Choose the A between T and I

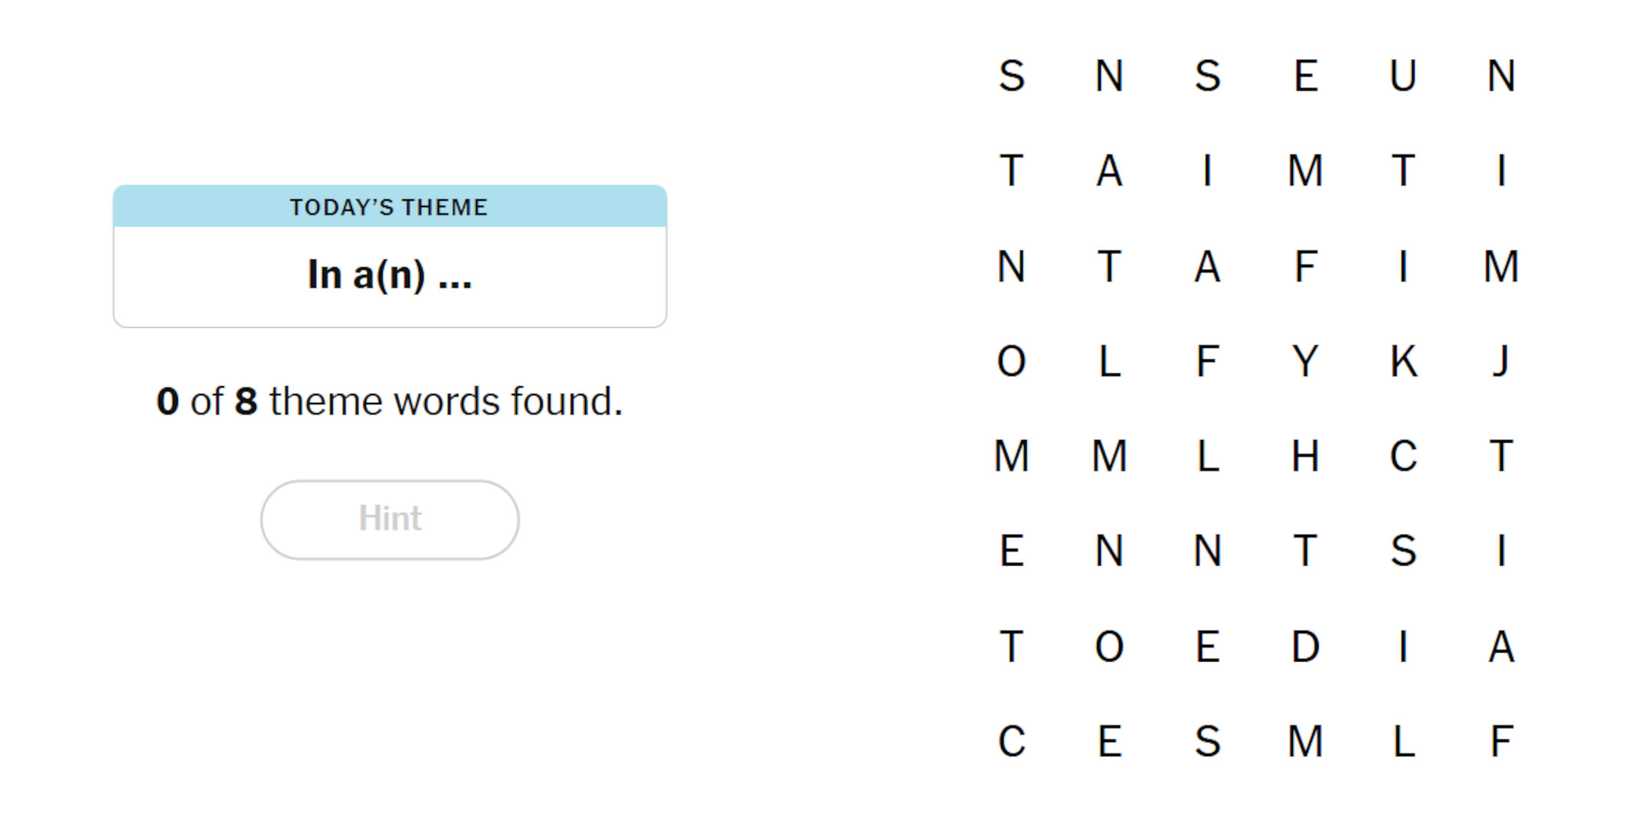tap(1109, 171)
